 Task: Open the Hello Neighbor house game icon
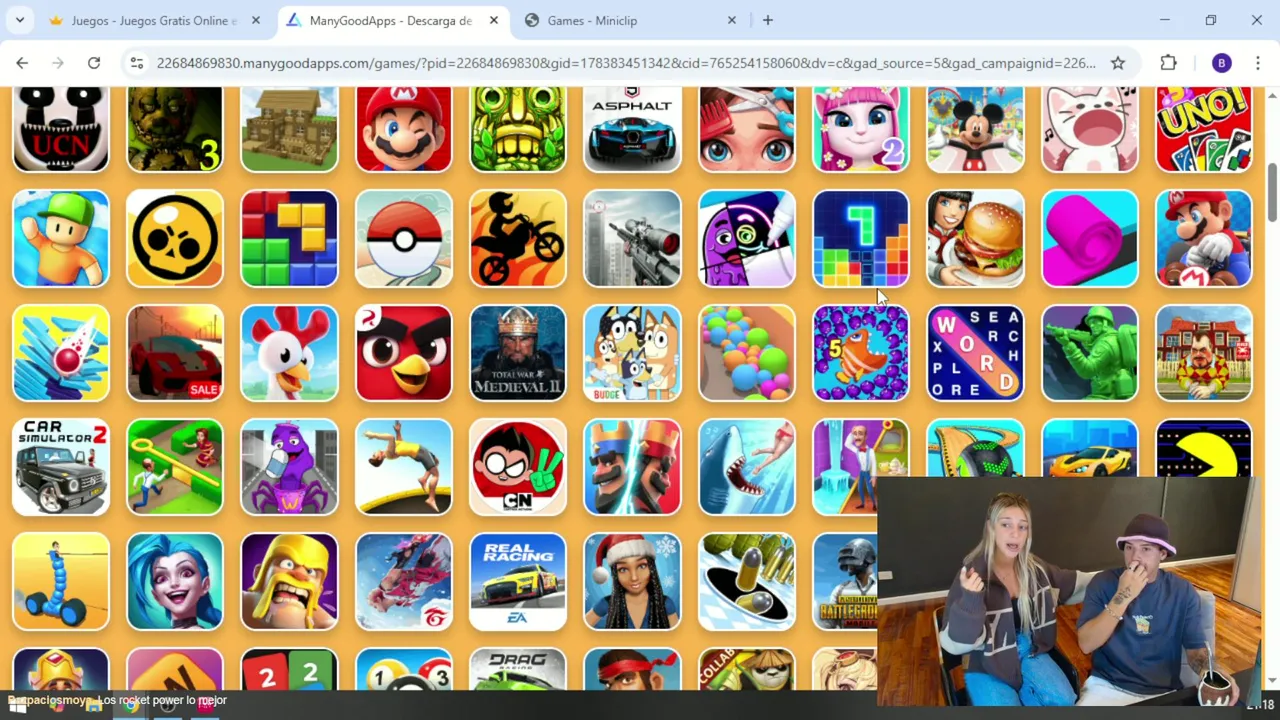click(1204, 353)
